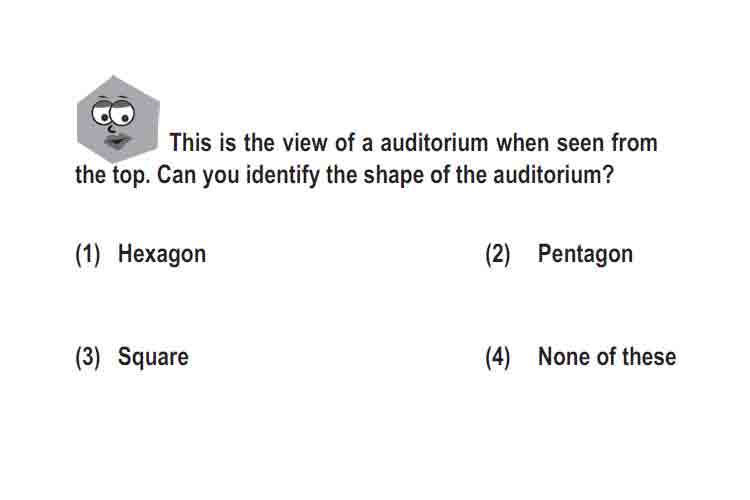Select the Hexagon answer option

point(162,254)
